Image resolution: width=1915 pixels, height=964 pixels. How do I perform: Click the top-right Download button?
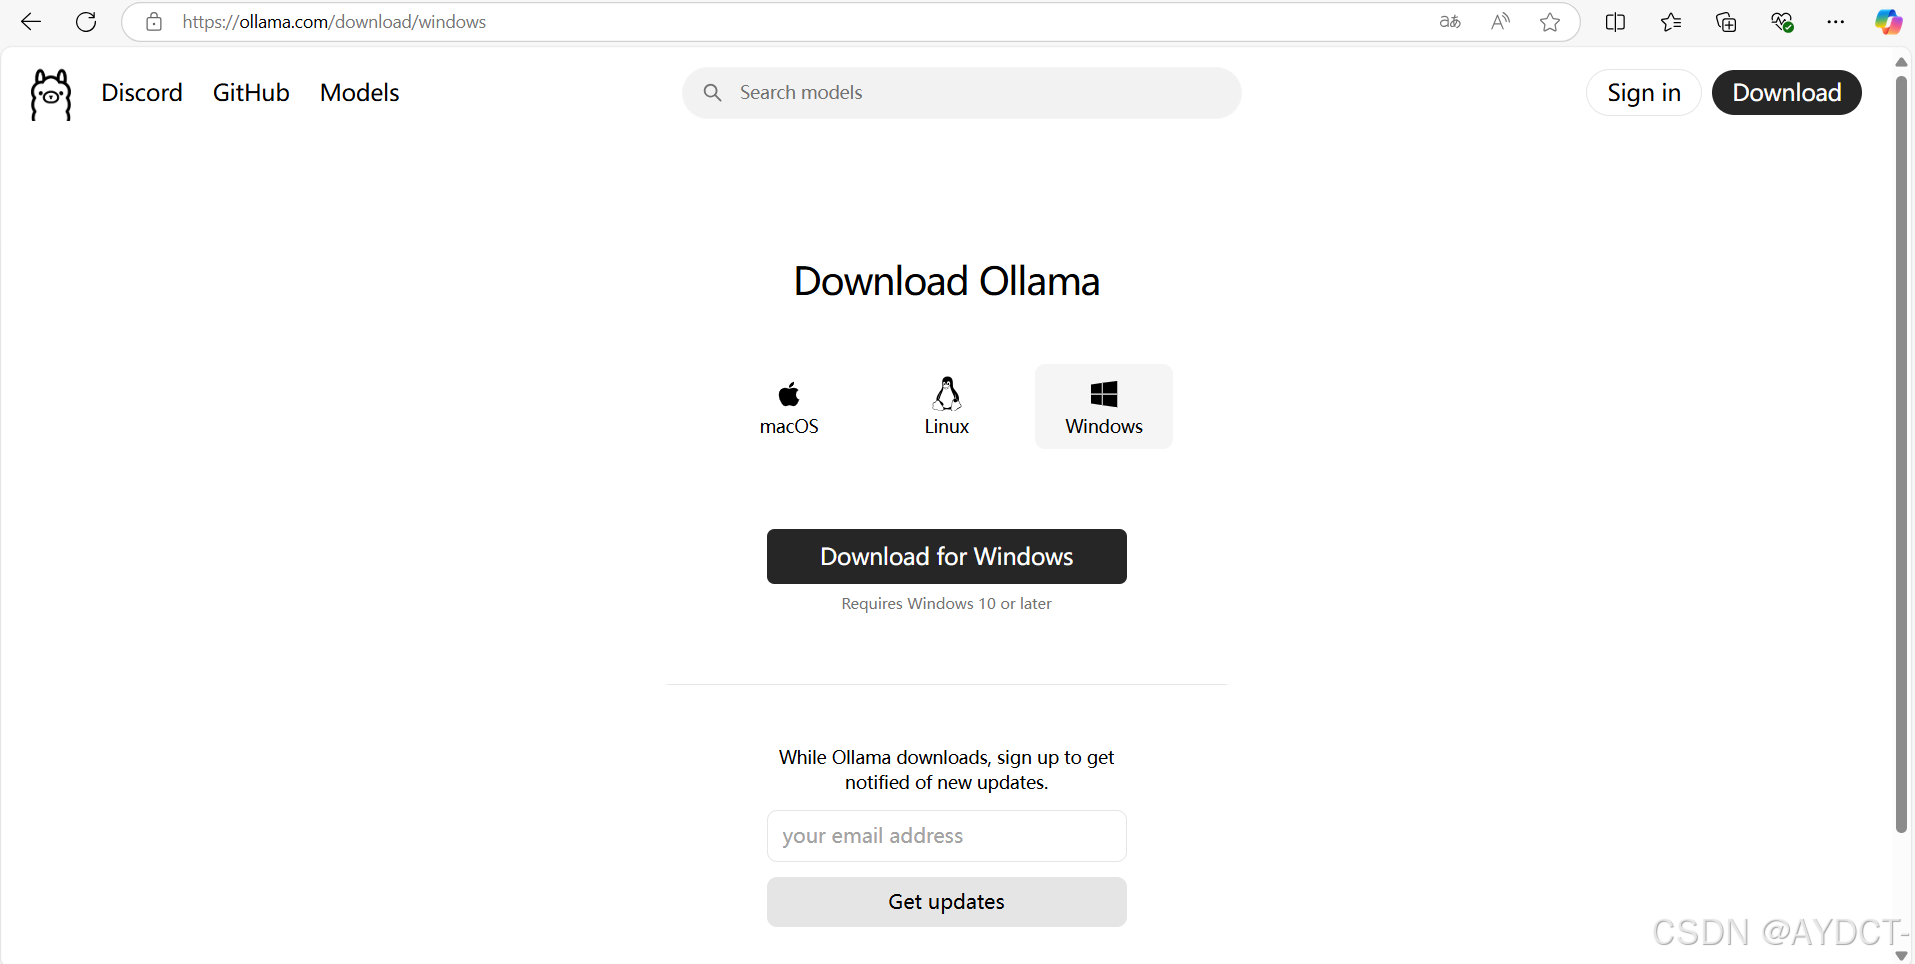pyautogui.click(x=1787, y=93)
